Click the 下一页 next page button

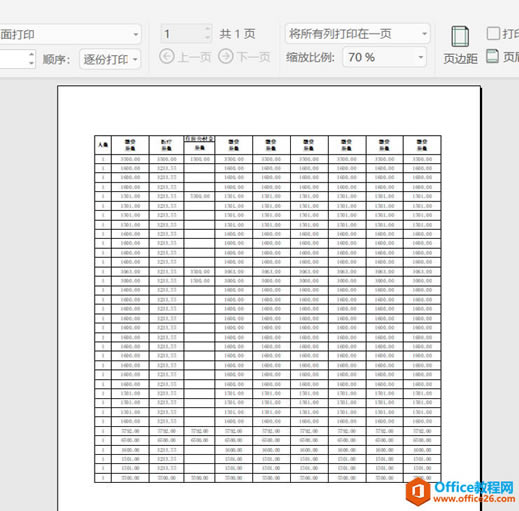point(244,57)
